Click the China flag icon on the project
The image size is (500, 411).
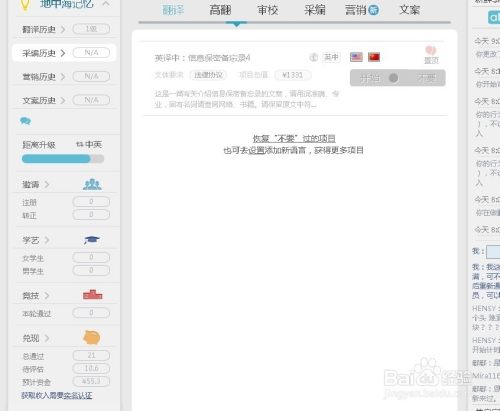(x=374, y=57)
